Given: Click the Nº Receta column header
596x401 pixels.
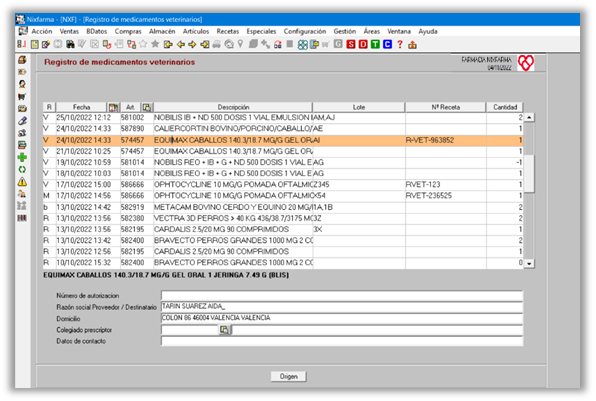Looking at the screenshot, I should [445, 107].
